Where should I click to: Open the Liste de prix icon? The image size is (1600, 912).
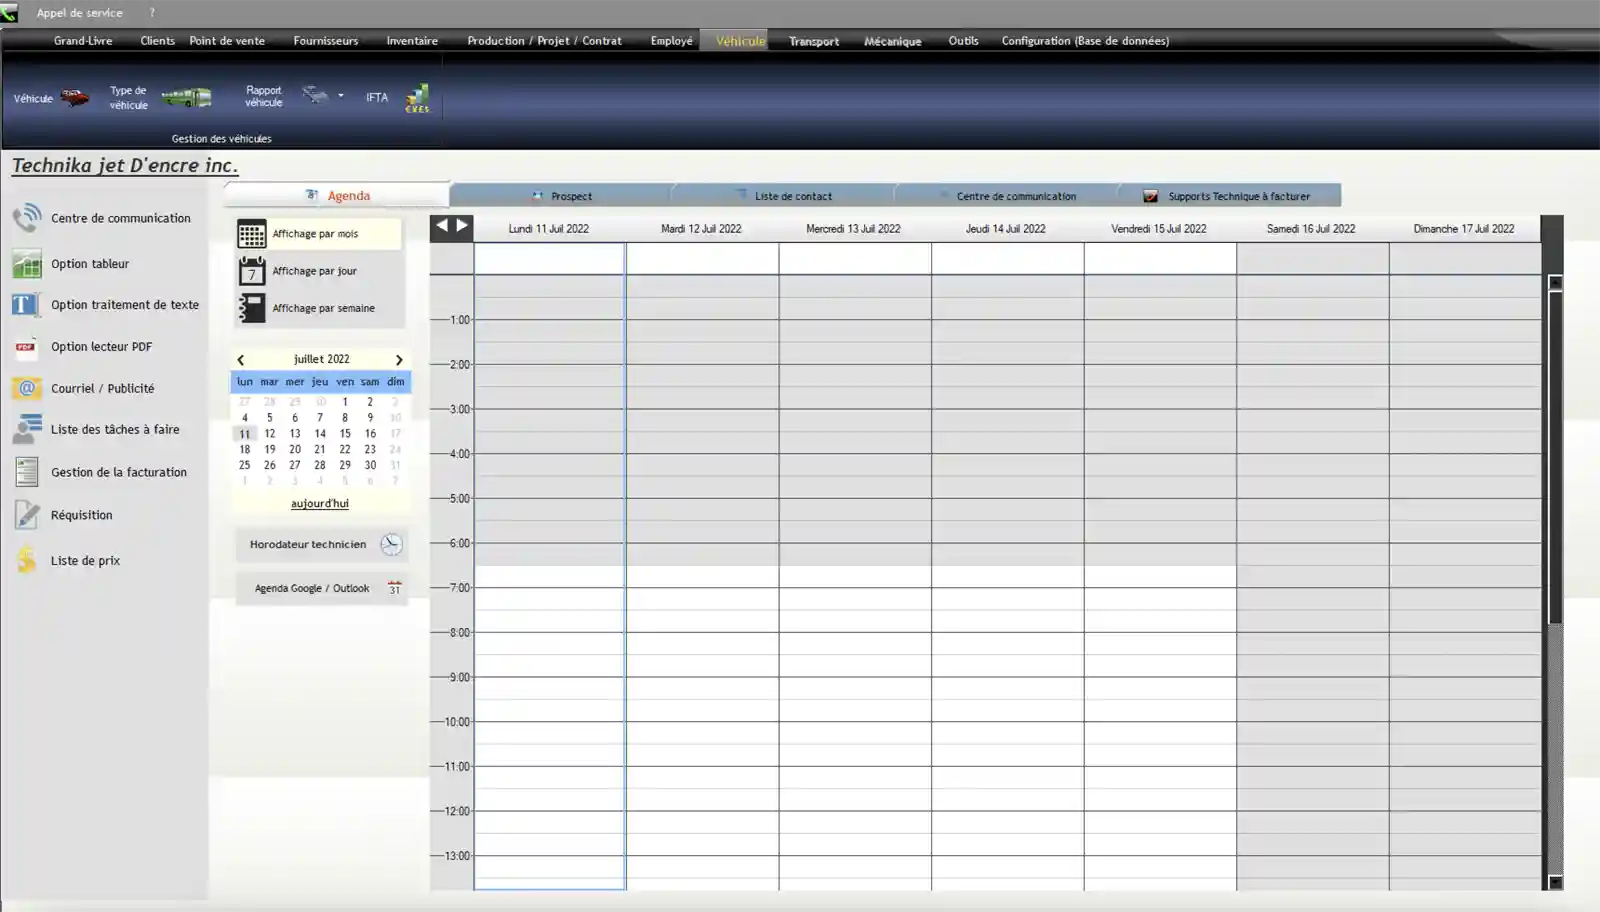[27, 560]
